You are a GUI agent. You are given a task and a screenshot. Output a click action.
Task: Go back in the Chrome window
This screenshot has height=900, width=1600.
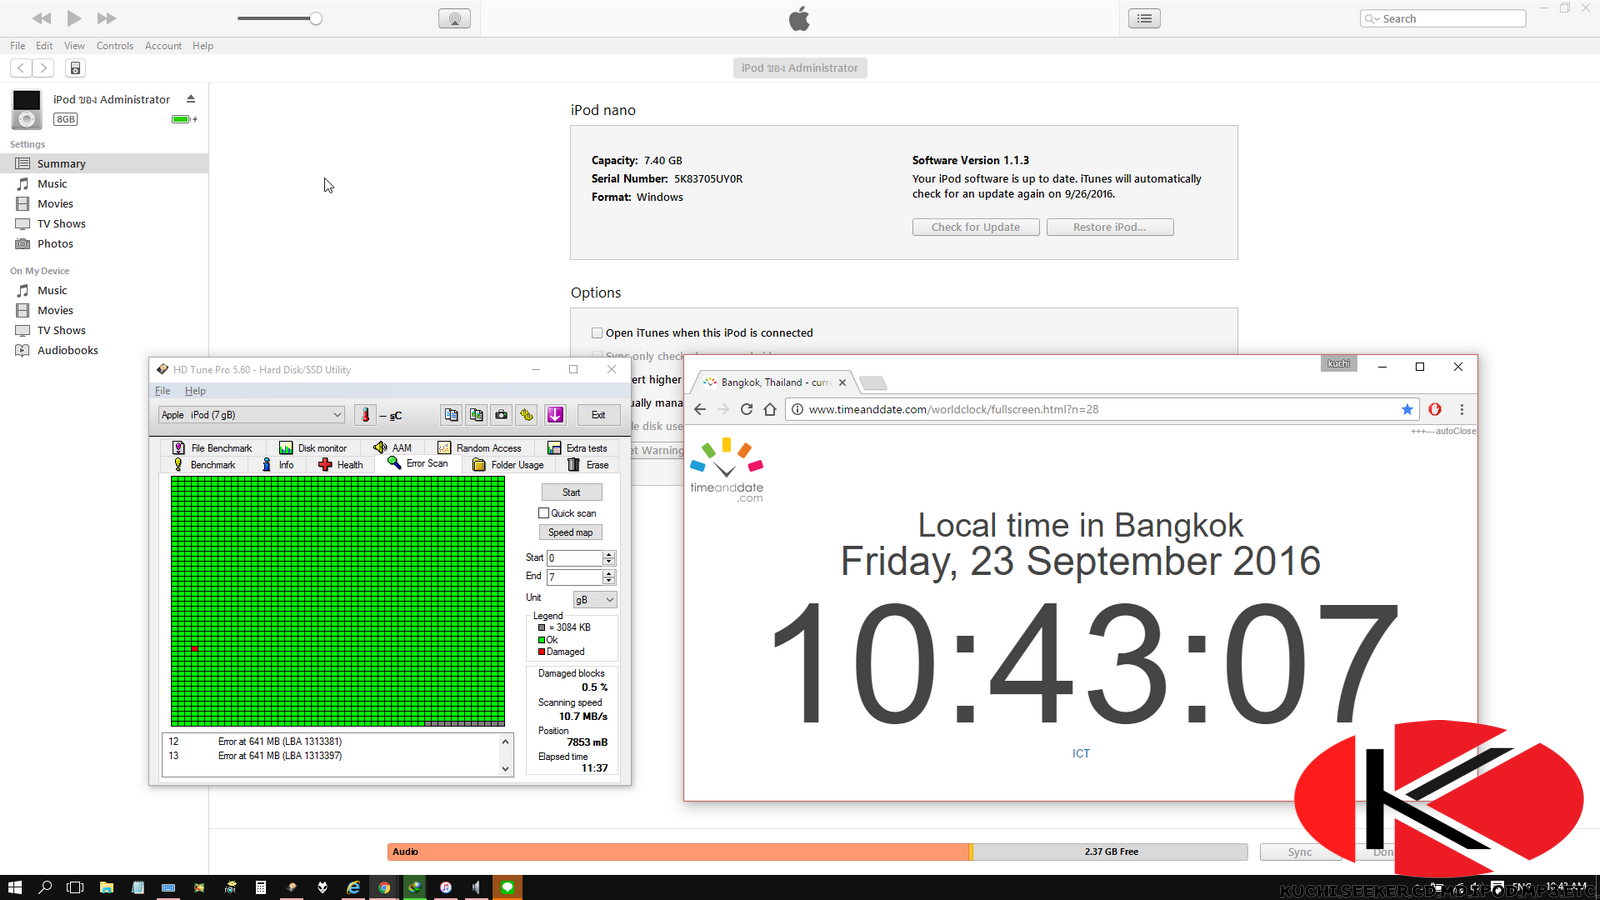(700, 409)
